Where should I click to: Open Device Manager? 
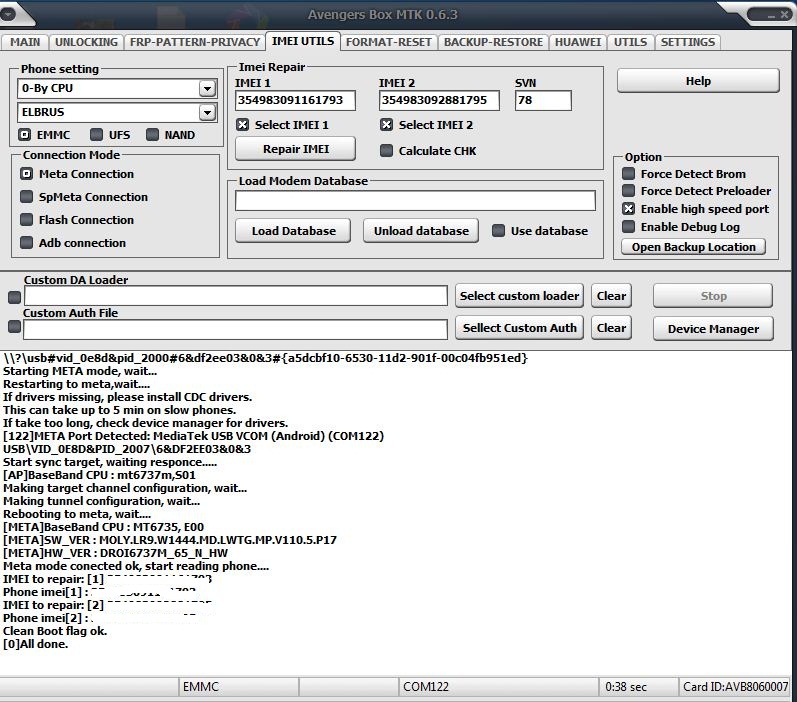tap(713, 329)
